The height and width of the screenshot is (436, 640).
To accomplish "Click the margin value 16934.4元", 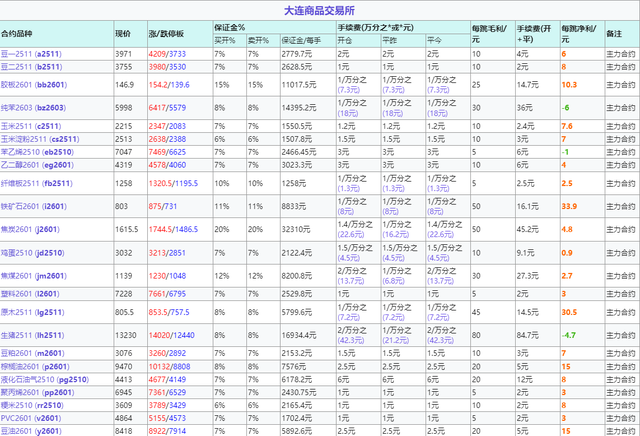I will tap(299, 335).
